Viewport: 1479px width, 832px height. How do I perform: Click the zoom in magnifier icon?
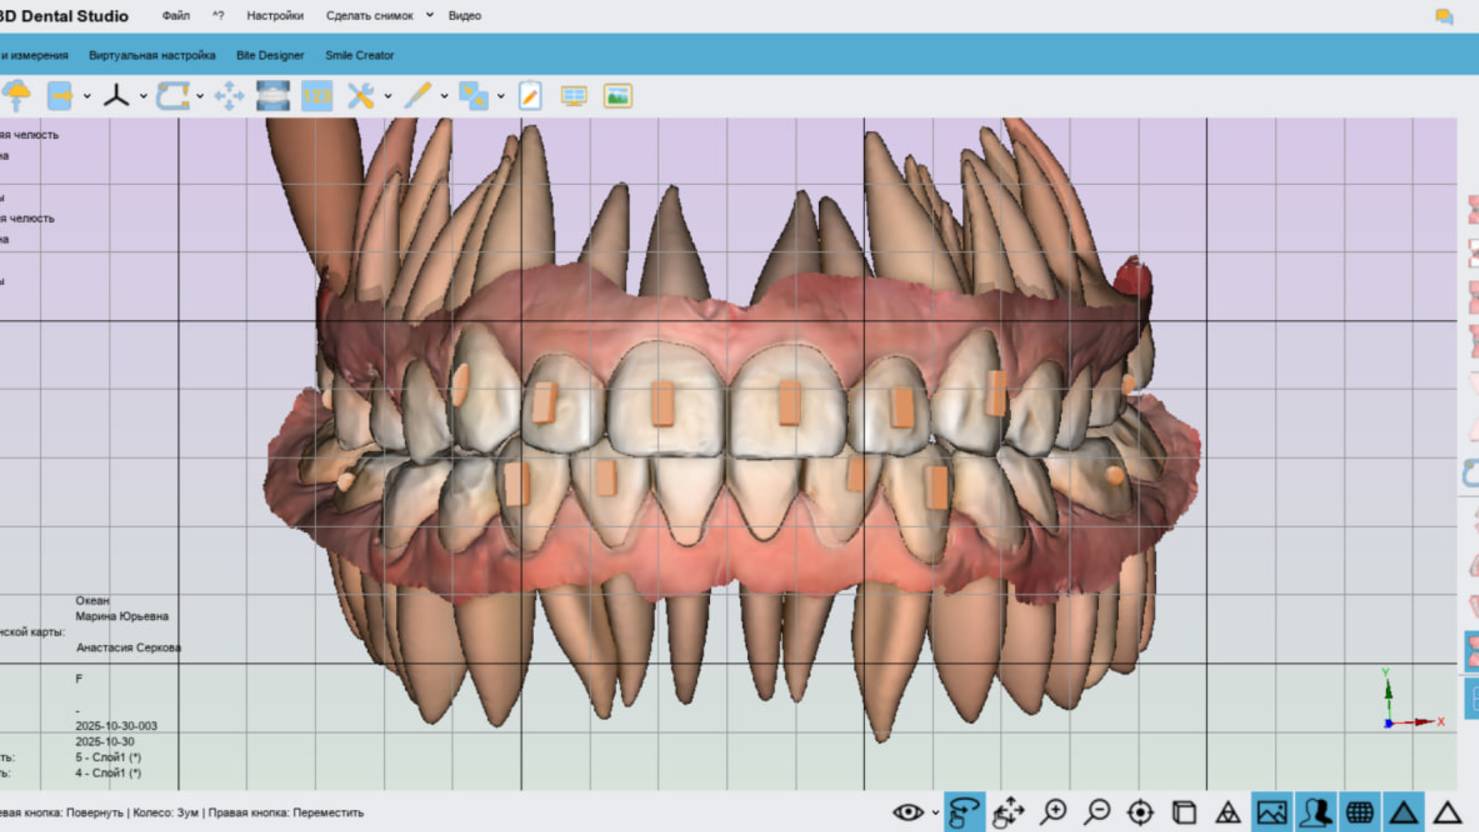1053,812
